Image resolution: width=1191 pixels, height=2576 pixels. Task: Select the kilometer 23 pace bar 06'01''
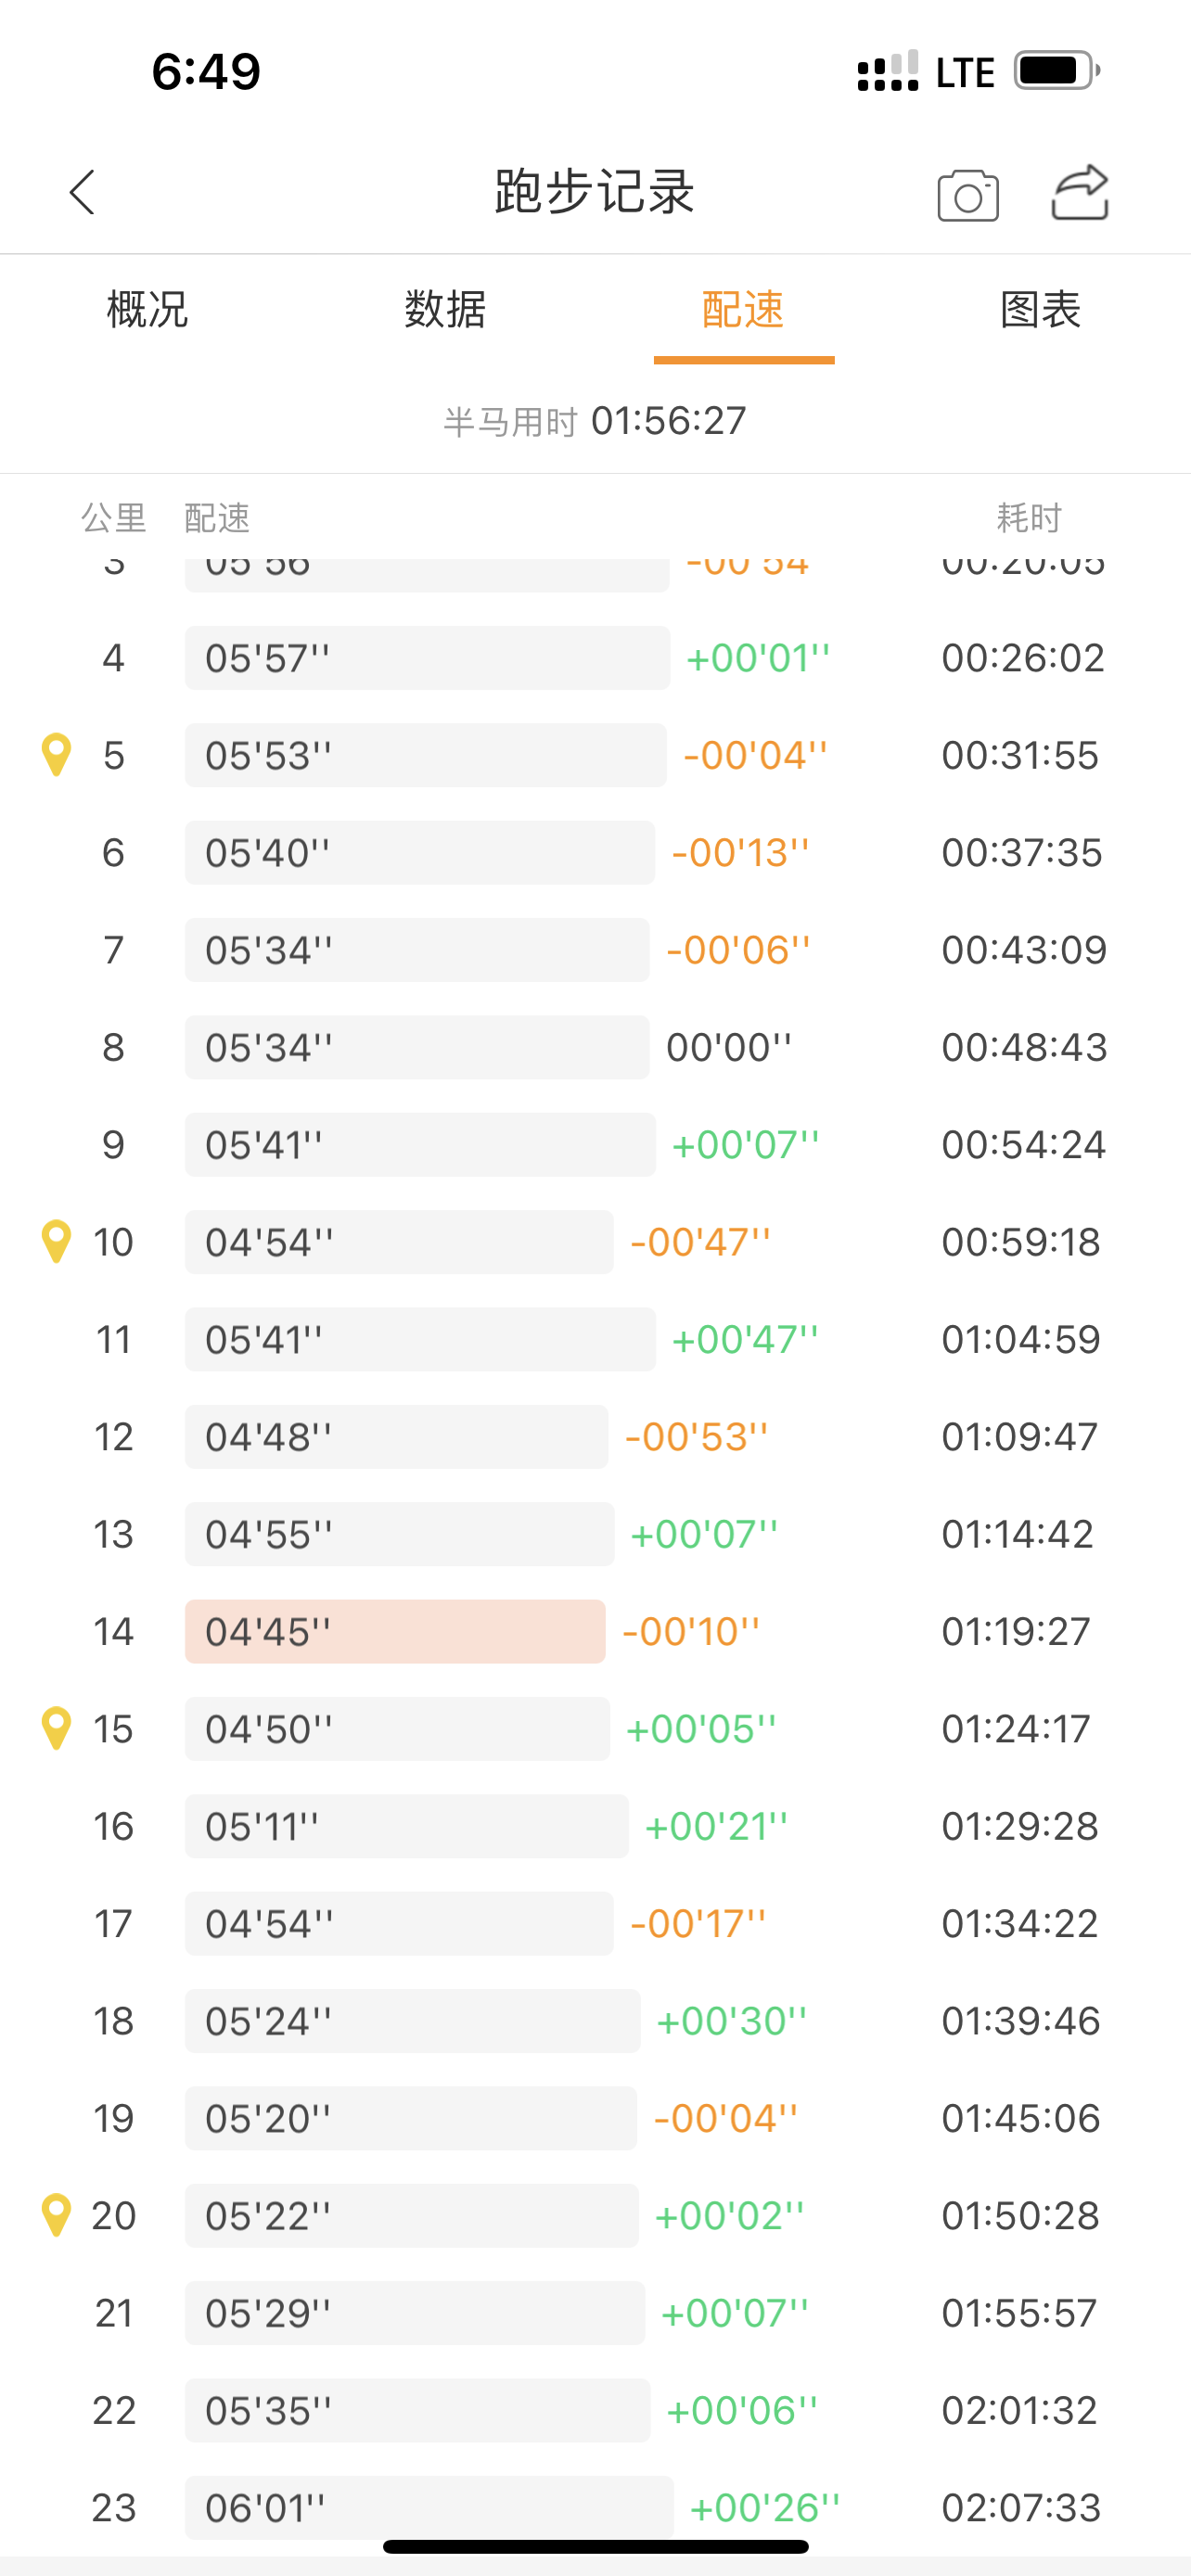coord(429,2508)
